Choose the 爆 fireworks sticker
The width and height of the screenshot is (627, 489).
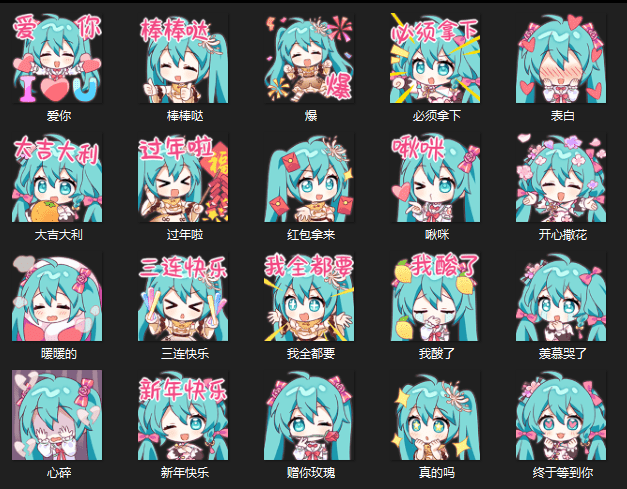point(309,58)
